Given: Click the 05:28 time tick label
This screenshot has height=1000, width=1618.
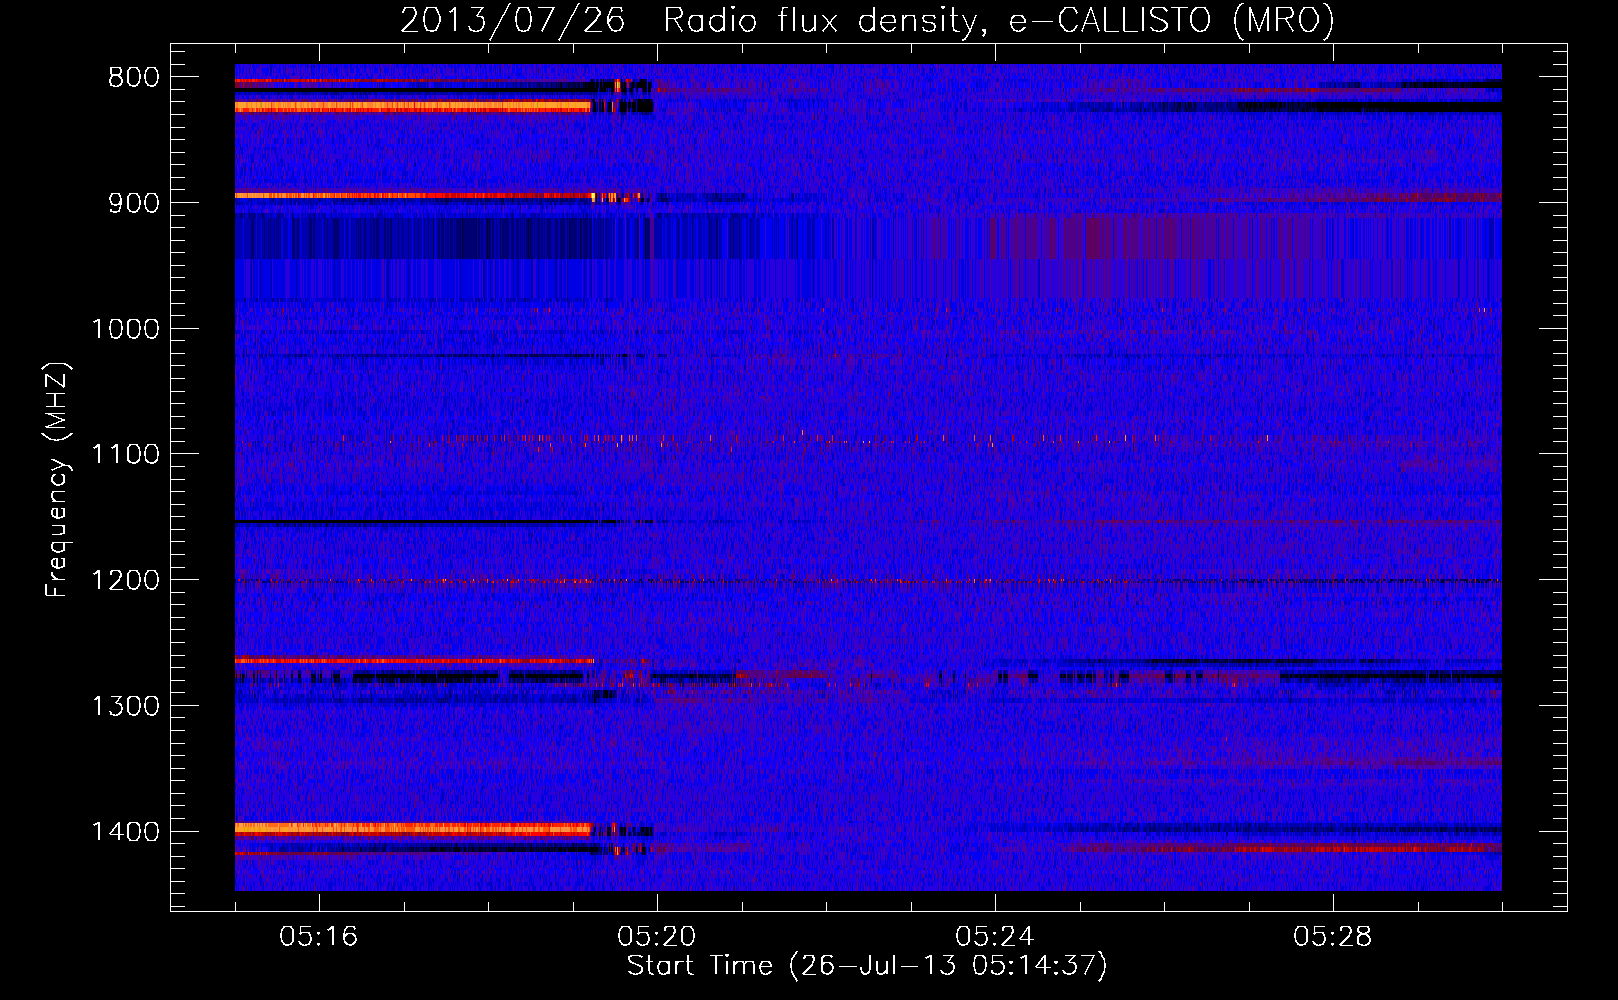Looking at the screenshot, I should [1333, 937].
